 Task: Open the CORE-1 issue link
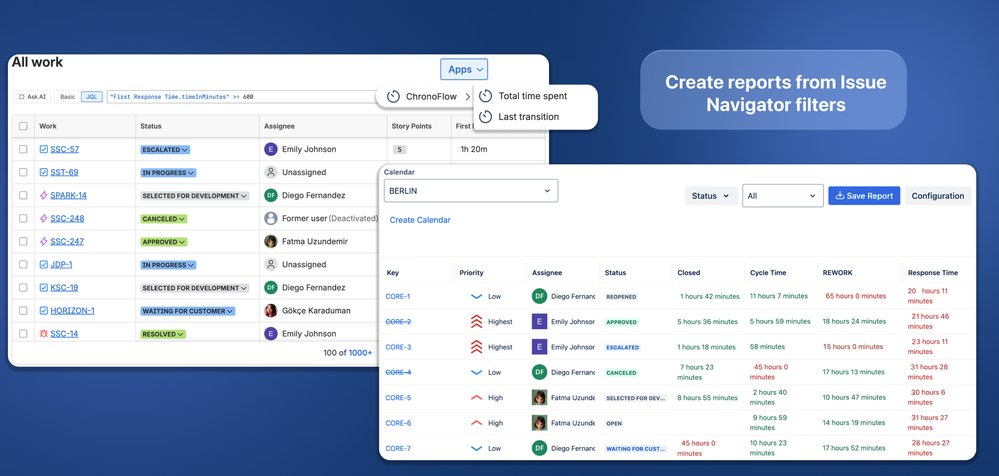point(398,296)
